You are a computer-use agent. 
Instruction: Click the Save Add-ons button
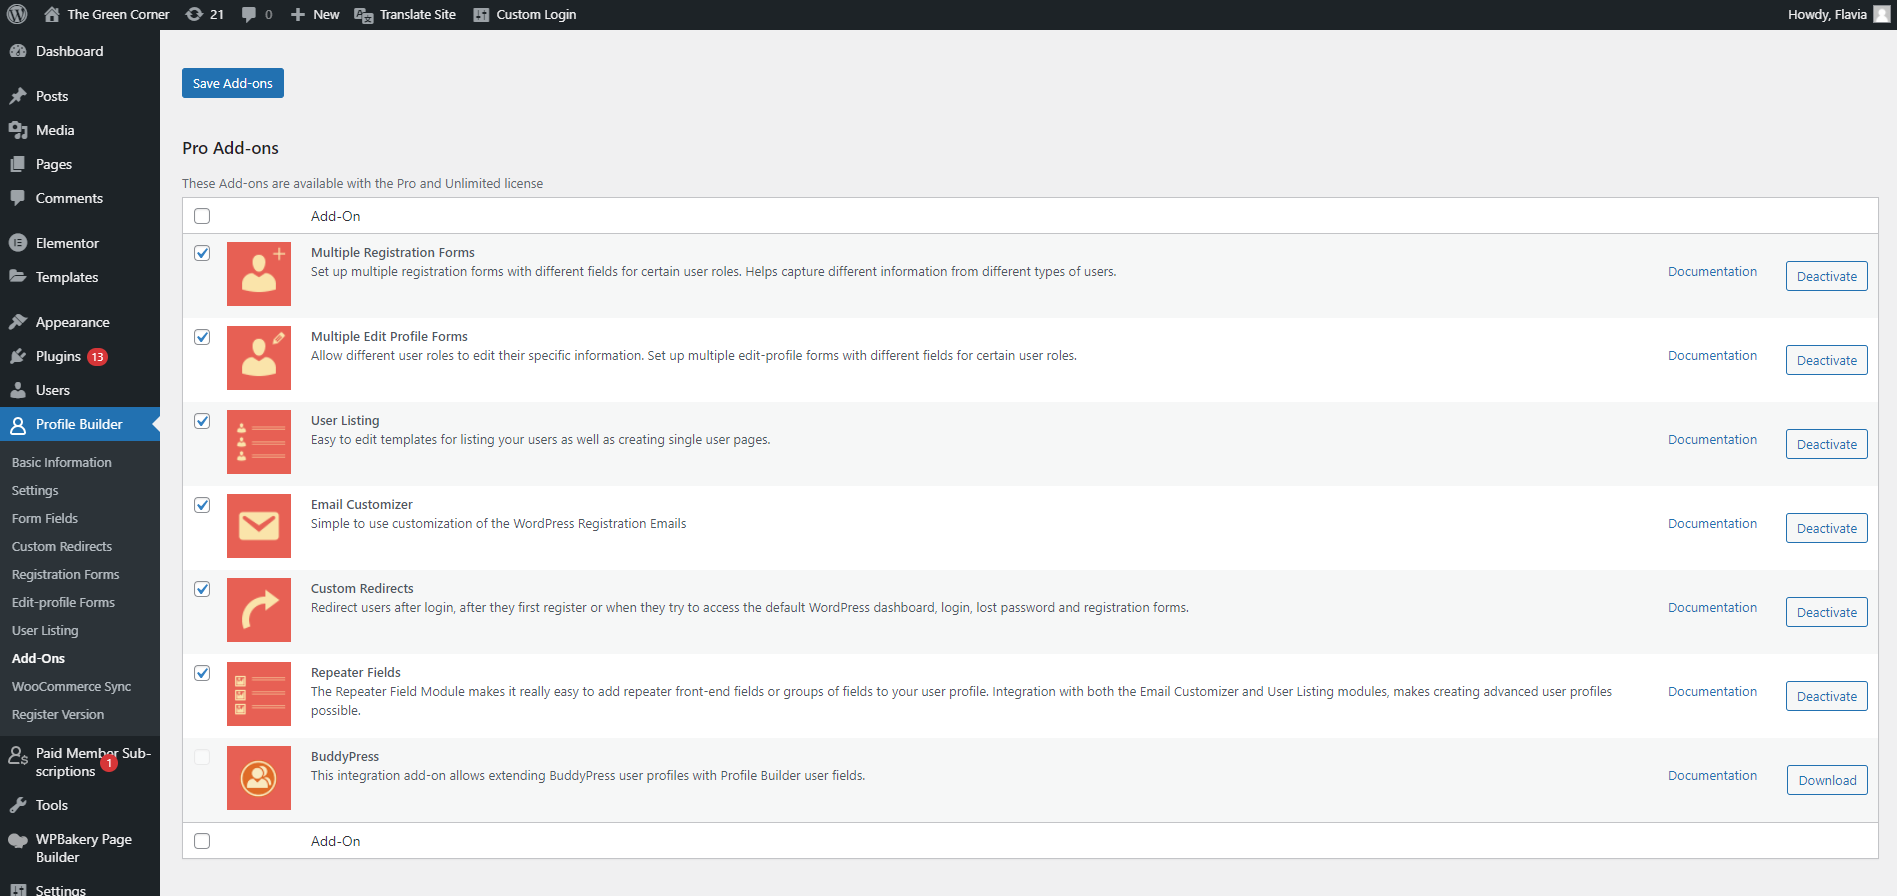233,83
